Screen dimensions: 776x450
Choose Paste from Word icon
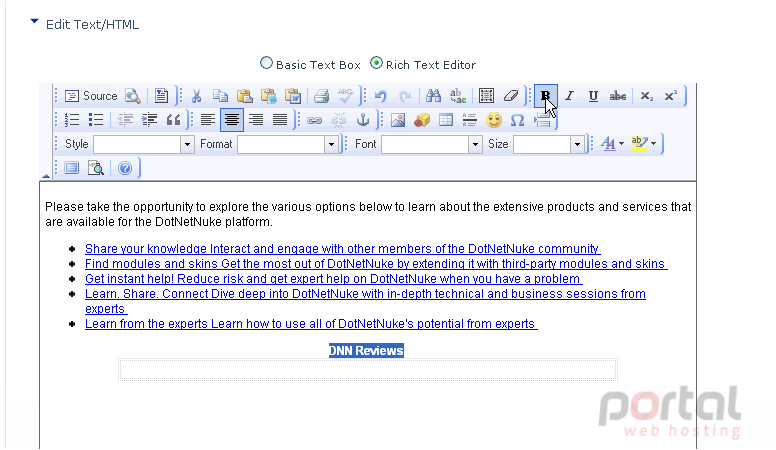[293, 96]
